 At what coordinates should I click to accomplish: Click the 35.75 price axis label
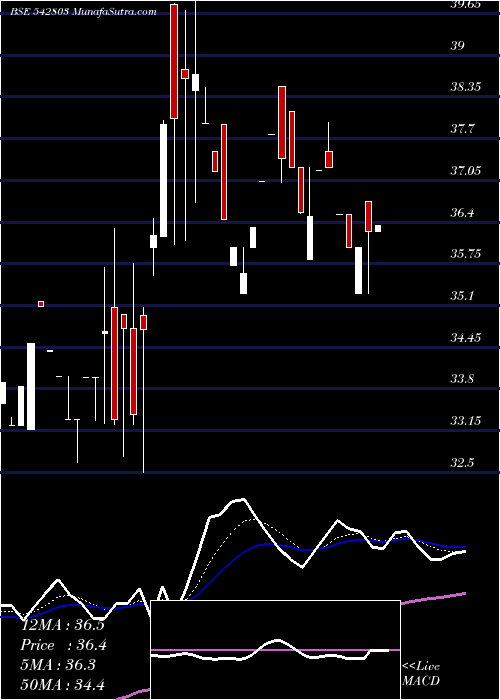tap(465, 254)
